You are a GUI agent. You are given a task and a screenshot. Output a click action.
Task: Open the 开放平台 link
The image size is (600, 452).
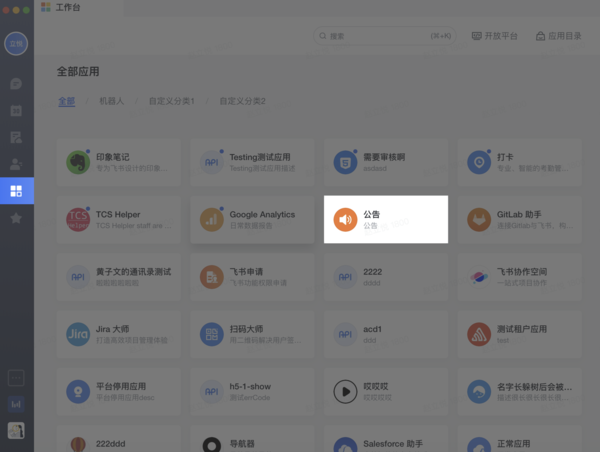(x=494, y=36)
